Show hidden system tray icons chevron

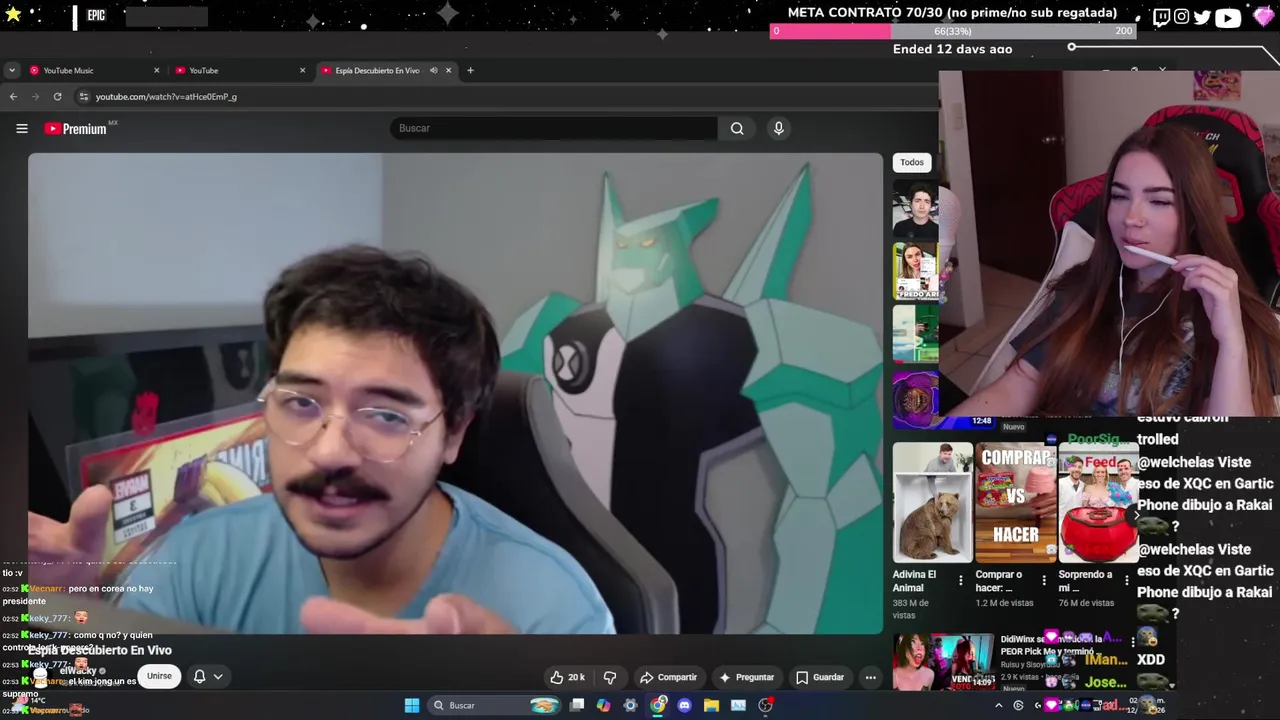tap(998, 705)
